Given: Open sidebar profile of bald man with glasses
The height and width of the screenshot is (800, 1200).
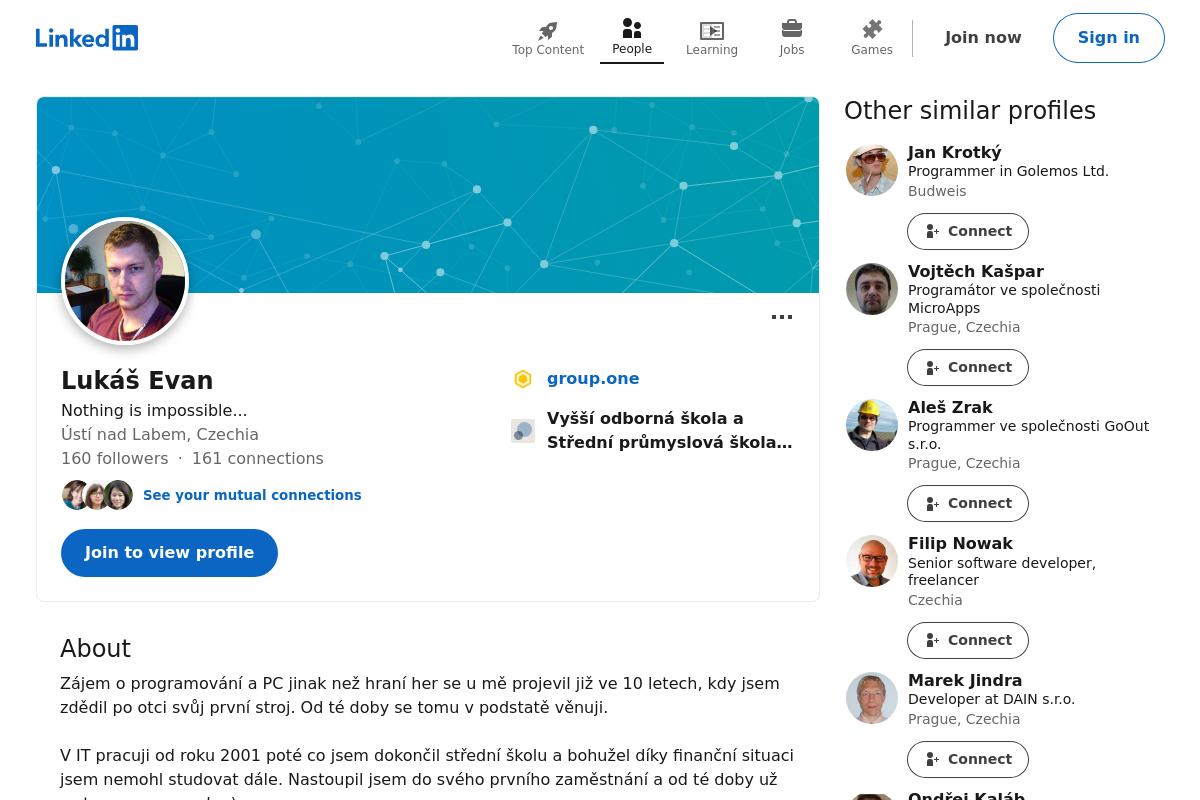Looking at the screenshot, I should (x=872, y=561).
